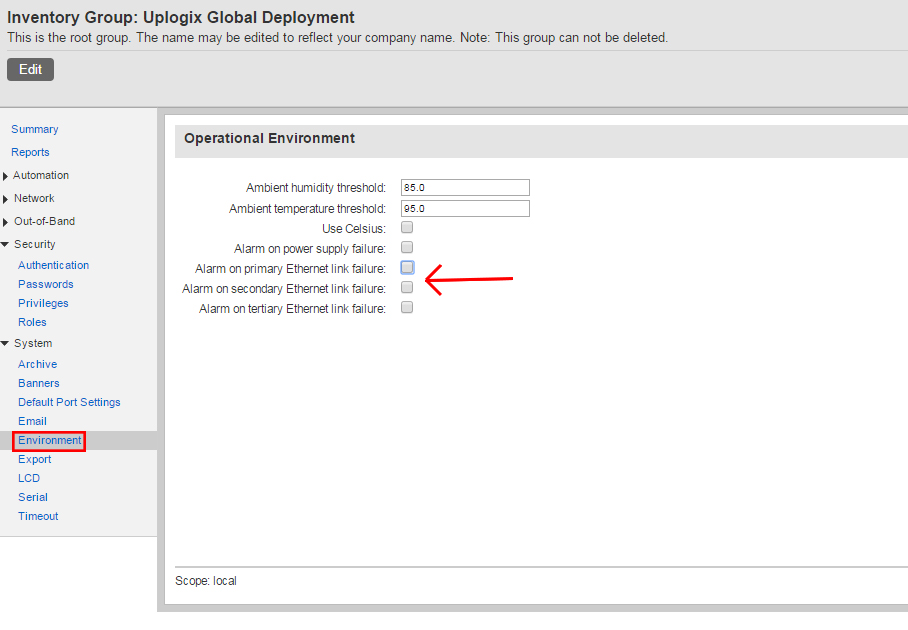Expand the Network tree section

click(x=6, y=199)
